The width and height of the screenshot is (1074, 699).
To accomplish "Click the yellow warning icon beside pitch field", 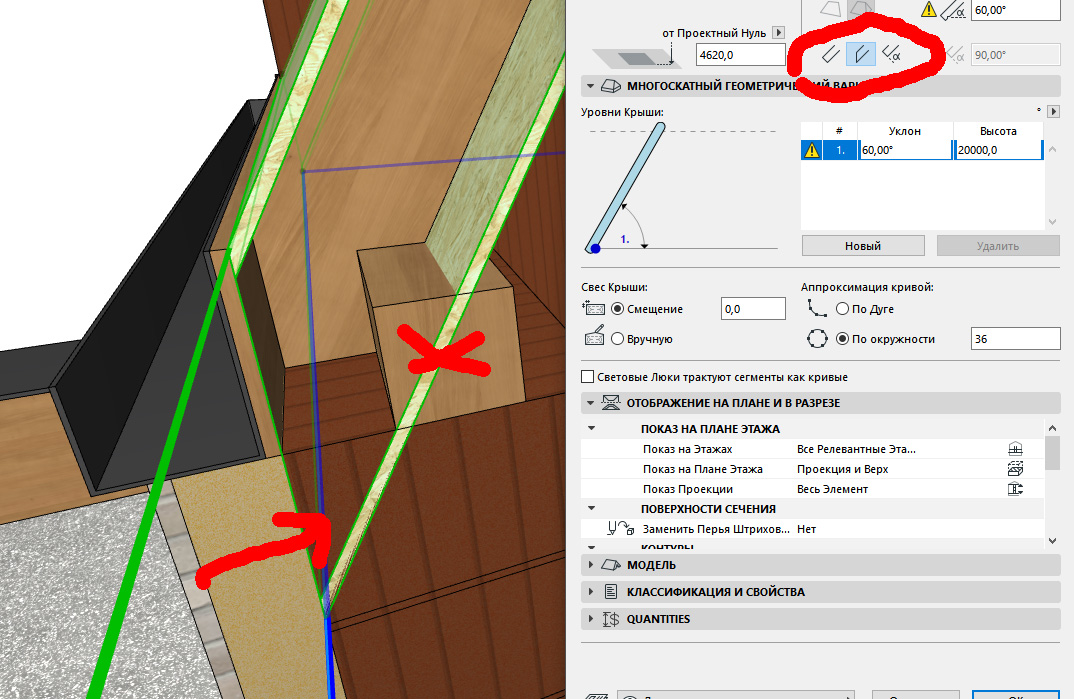I will coord(929,10).
